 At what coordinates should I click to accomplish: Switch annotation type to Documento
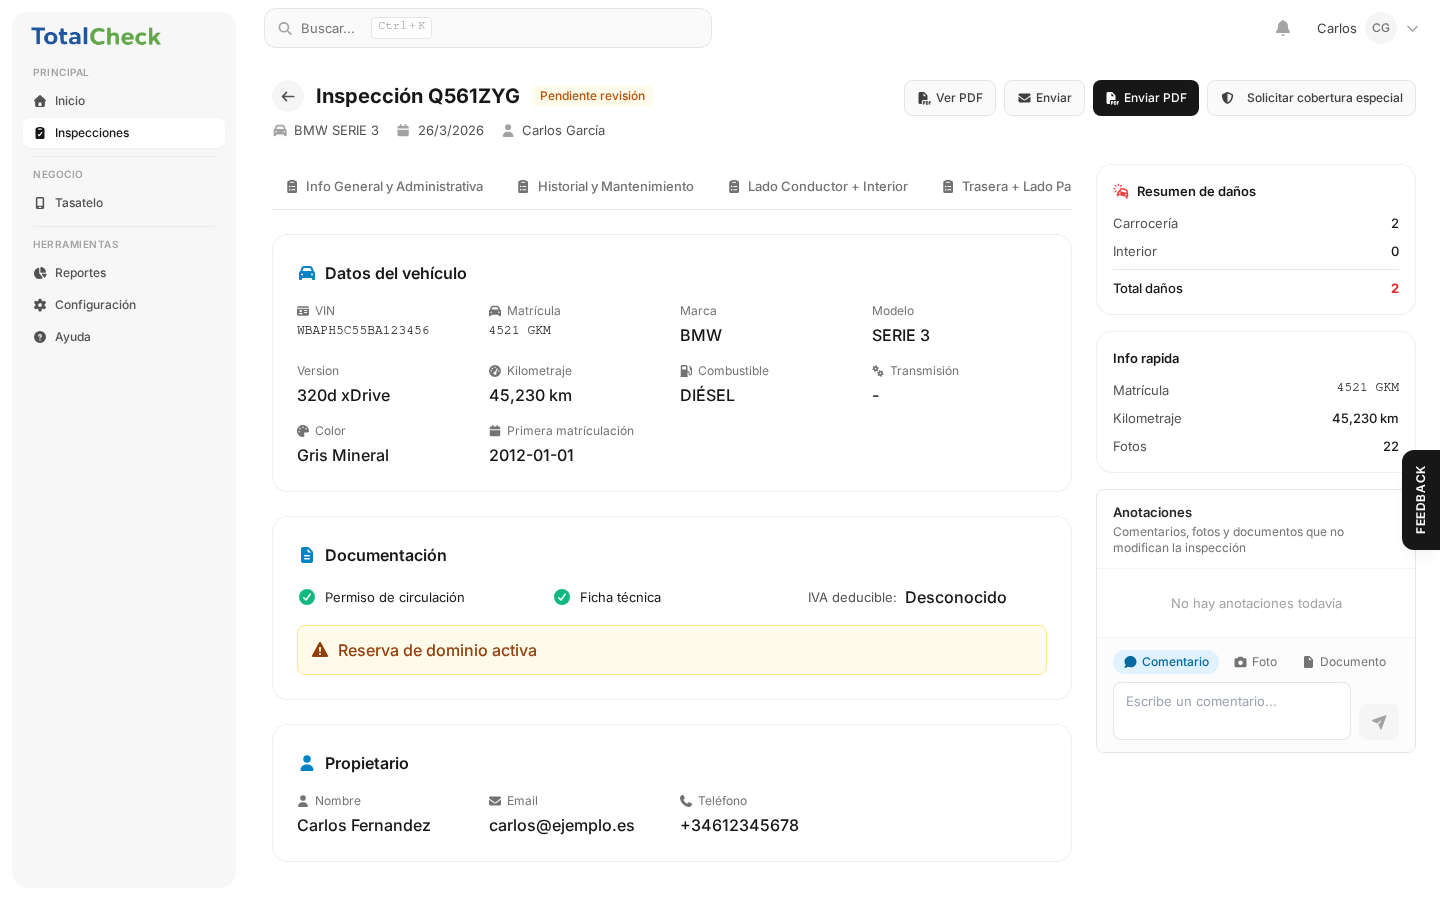pos(1344,662)
